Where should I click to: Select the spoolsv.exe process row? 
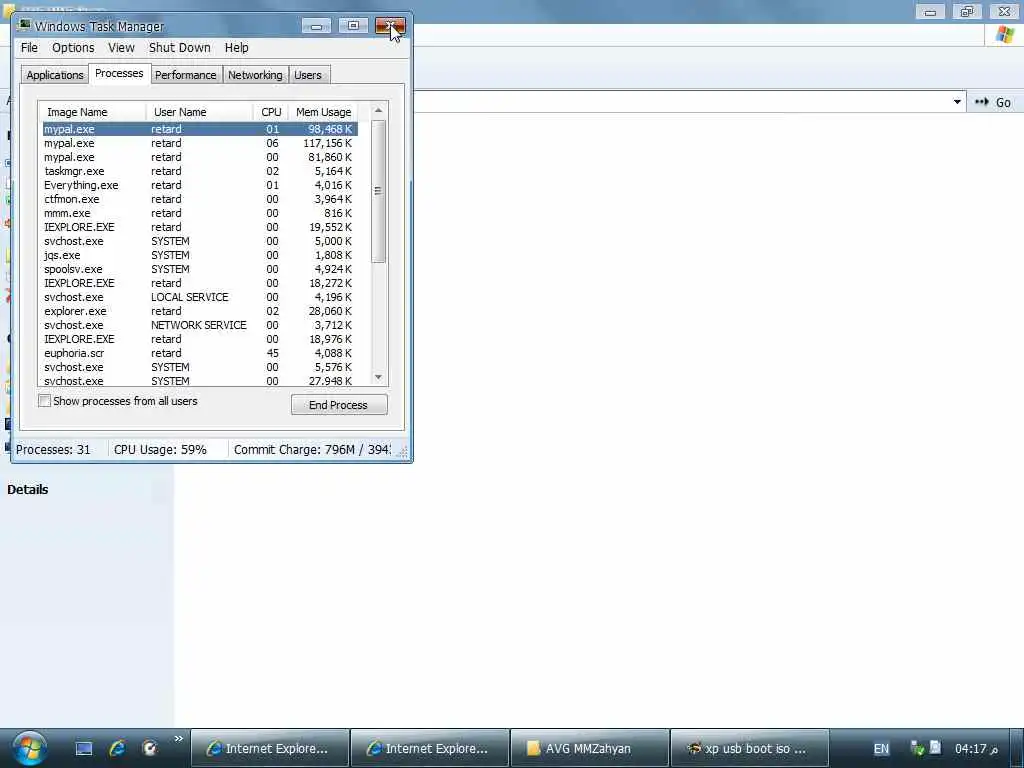click(x=200, y=269)
